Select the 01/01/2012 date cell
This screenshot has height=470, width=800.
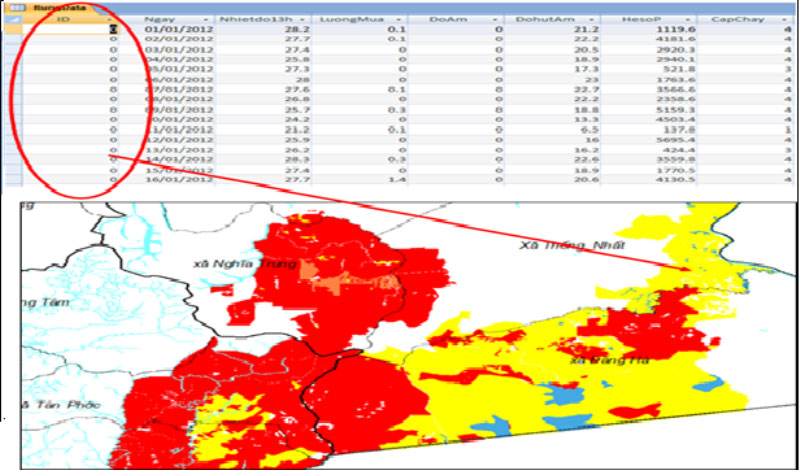[x=174, y=31]
